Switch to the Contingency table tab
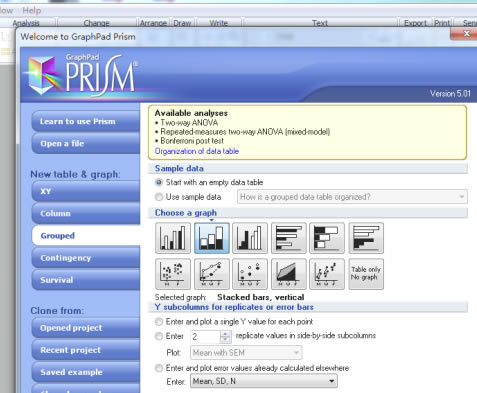This screenshot has width=477, height=393. [86, 258]
